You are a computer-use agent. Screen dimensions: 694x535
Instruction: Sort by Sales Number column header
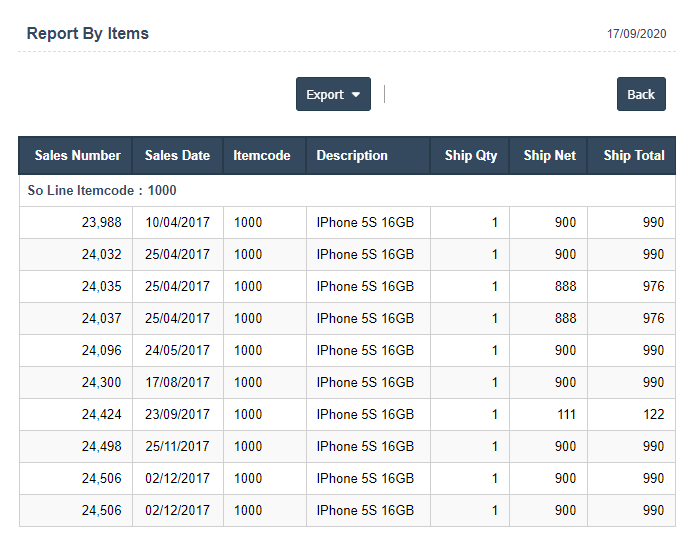pos(77,155)
